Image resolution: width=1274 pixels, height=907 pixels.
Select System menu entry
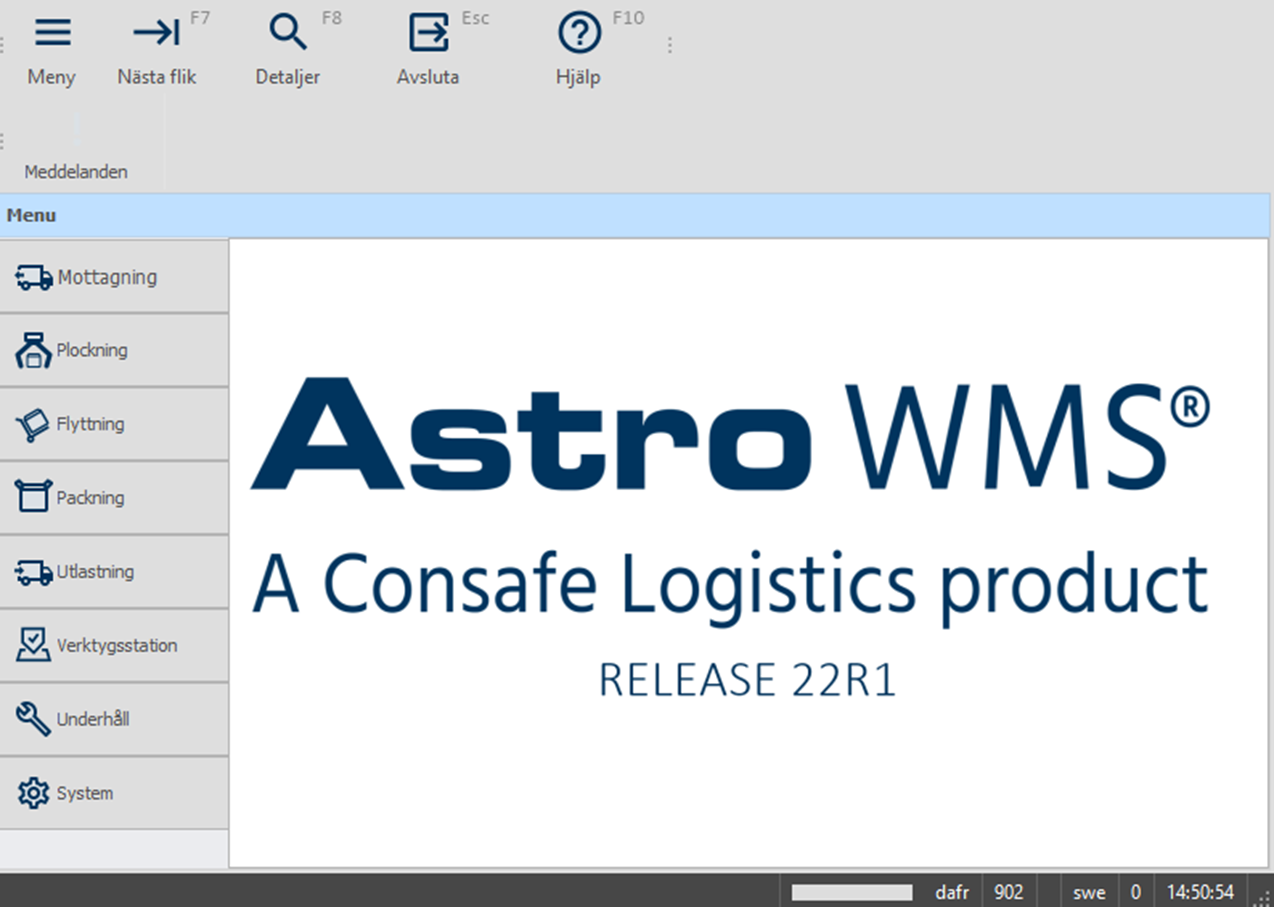pyautogui.click(x=114, y=793)
